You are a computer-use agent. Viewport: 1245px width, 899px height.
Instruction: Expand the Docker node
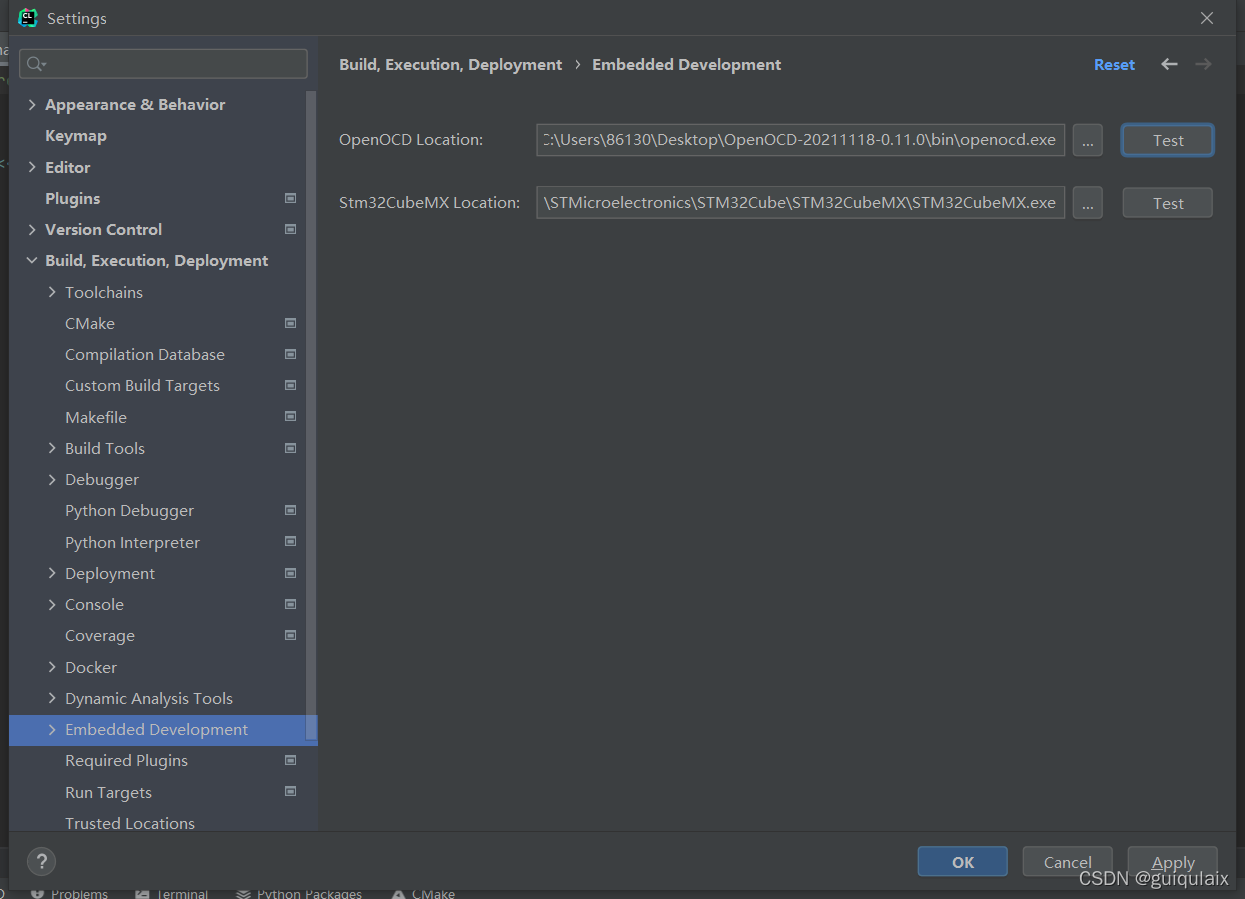52,667
